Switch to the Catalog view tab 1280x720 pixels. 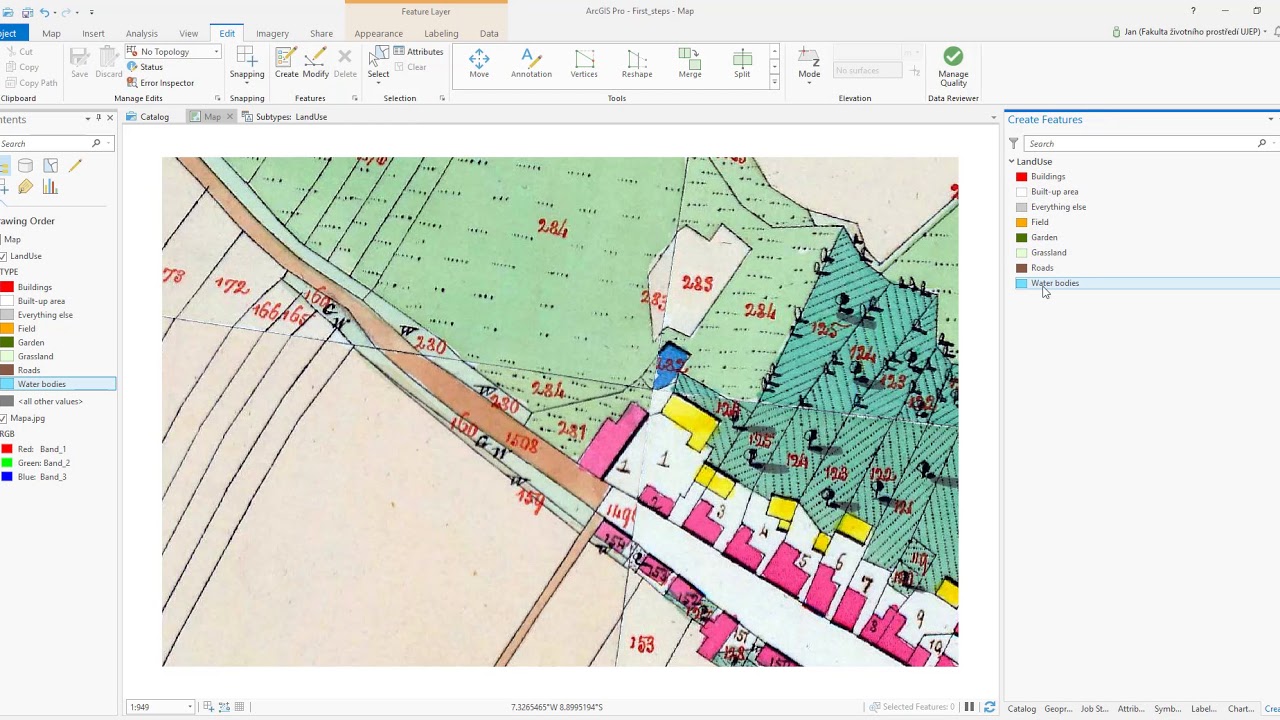148,117
